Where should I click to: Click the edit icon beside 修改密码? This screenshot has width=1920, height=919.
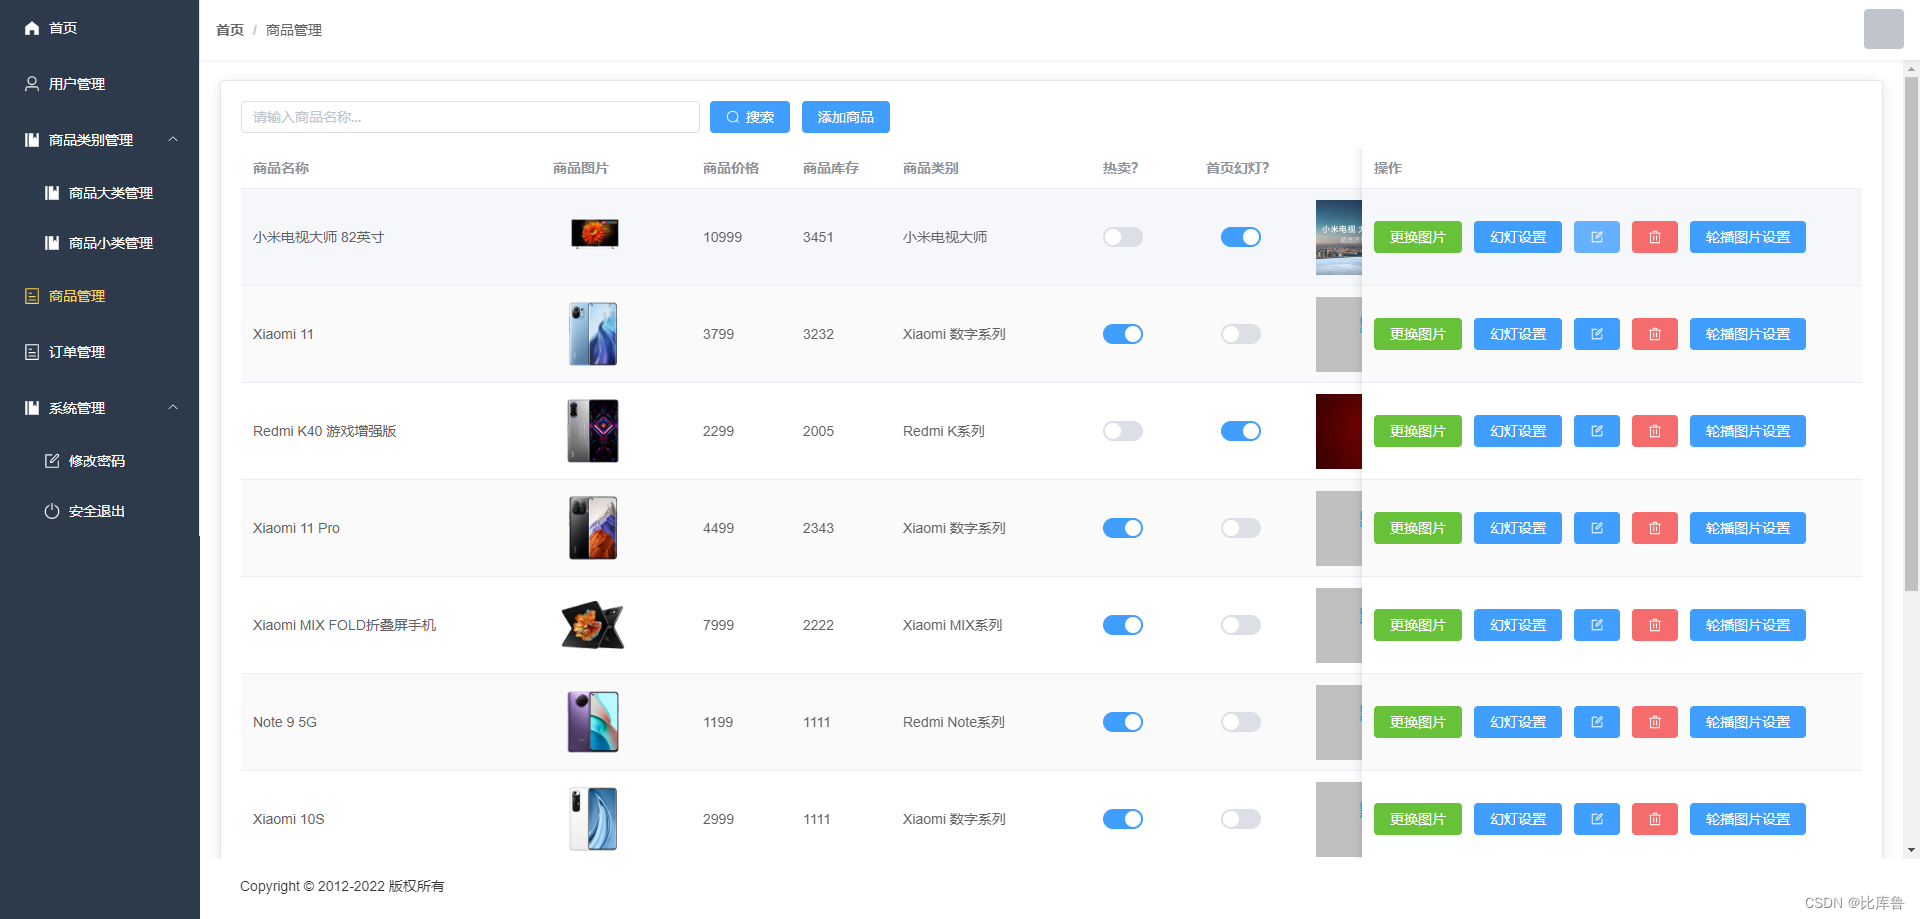click(x=52, y=461)
